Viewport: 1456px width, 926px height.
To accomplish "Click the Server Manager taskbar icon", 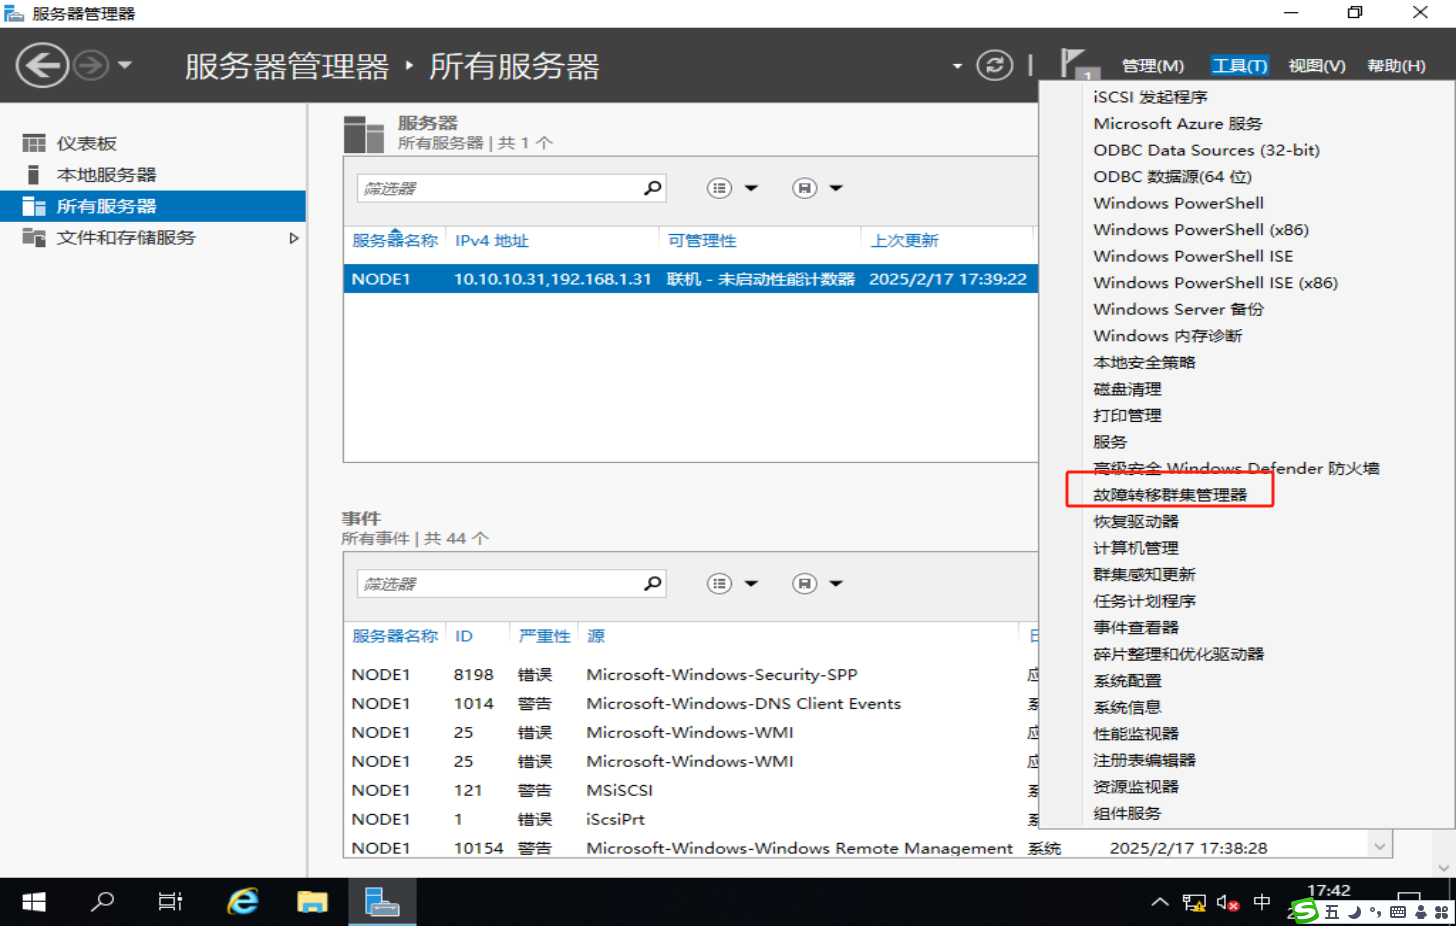I will [382, 902].
